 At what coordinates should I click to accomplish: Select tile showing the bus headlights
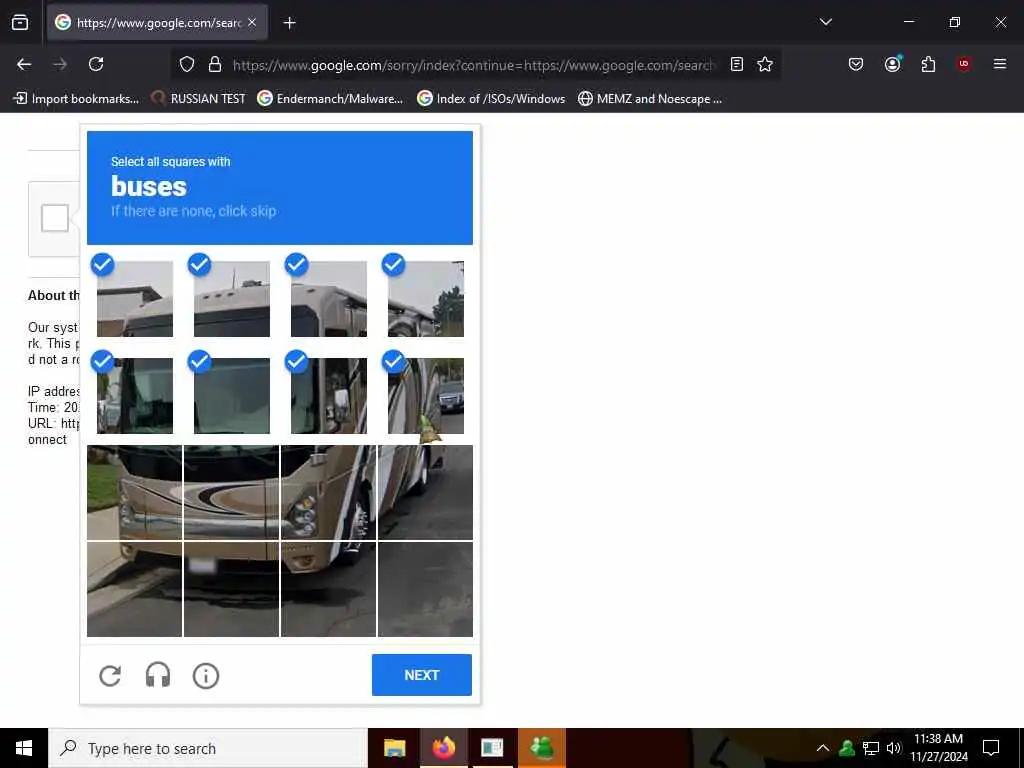coord(328,492)
